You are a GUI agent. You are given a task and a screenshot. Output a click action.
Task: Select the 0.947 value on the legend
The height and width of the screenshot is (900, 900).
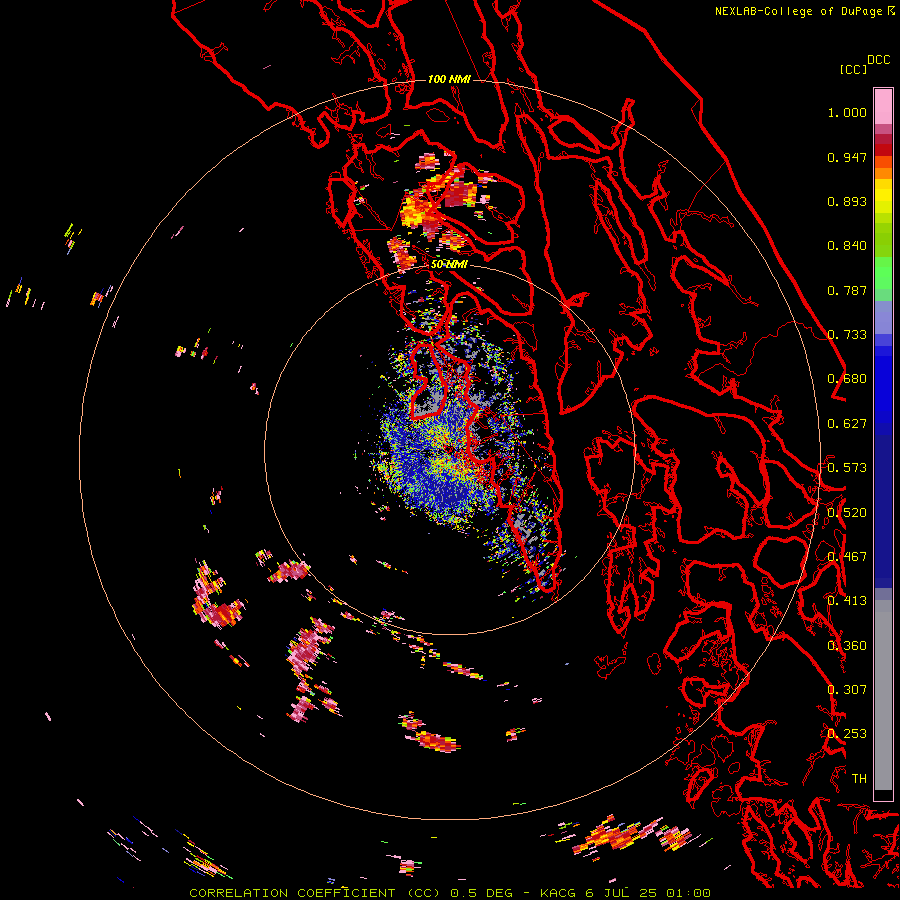[847, 157]
